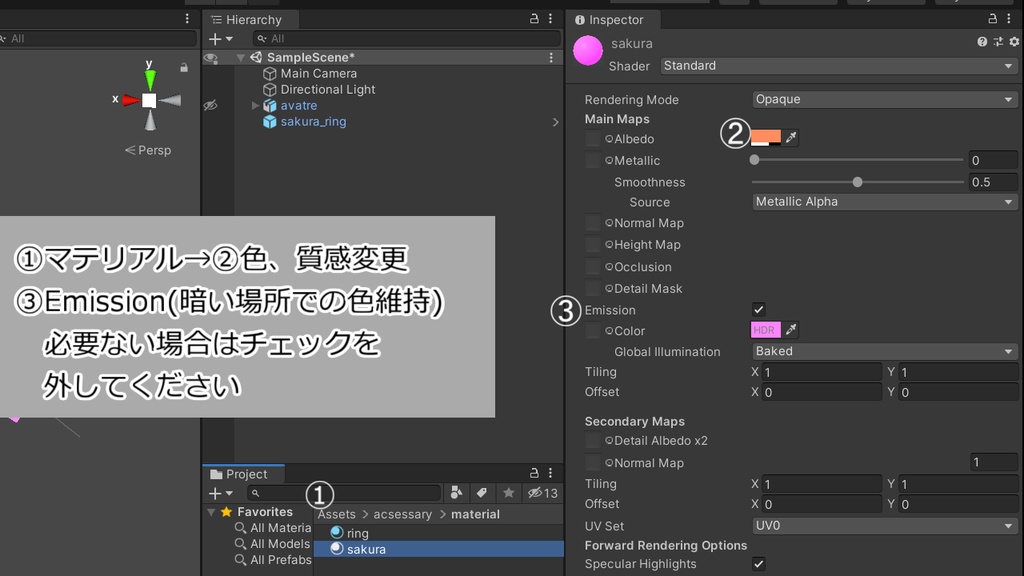Screen dimensions: 1024x576
Task: Open the Inspector settings gear icon
Action: point(1012,43)
